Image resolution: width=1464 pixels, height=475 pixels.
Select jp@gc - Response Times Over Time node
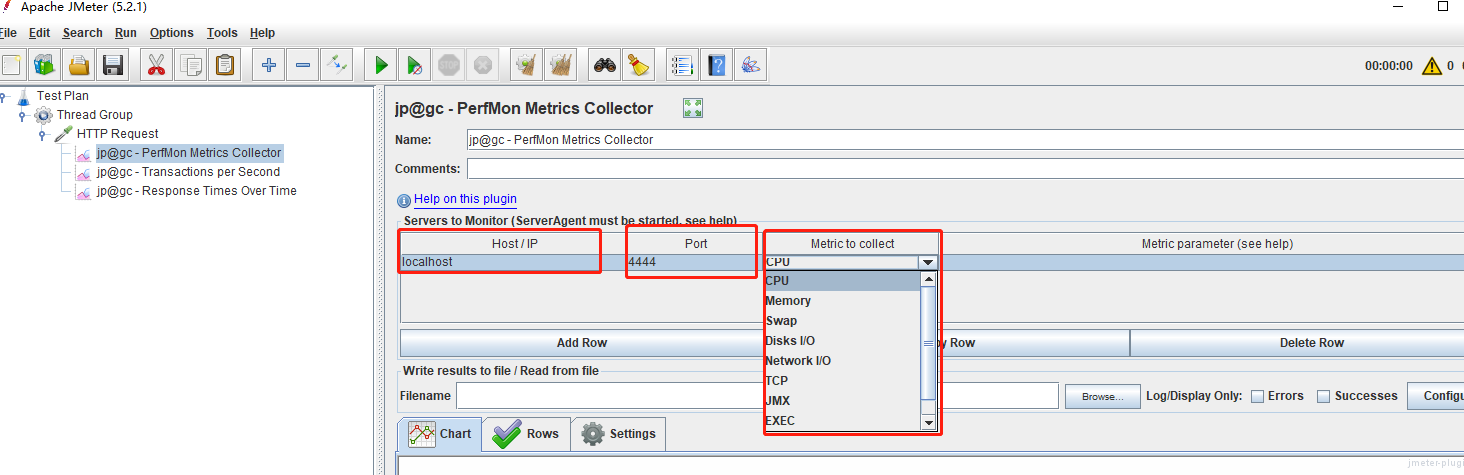coord(197,191)
